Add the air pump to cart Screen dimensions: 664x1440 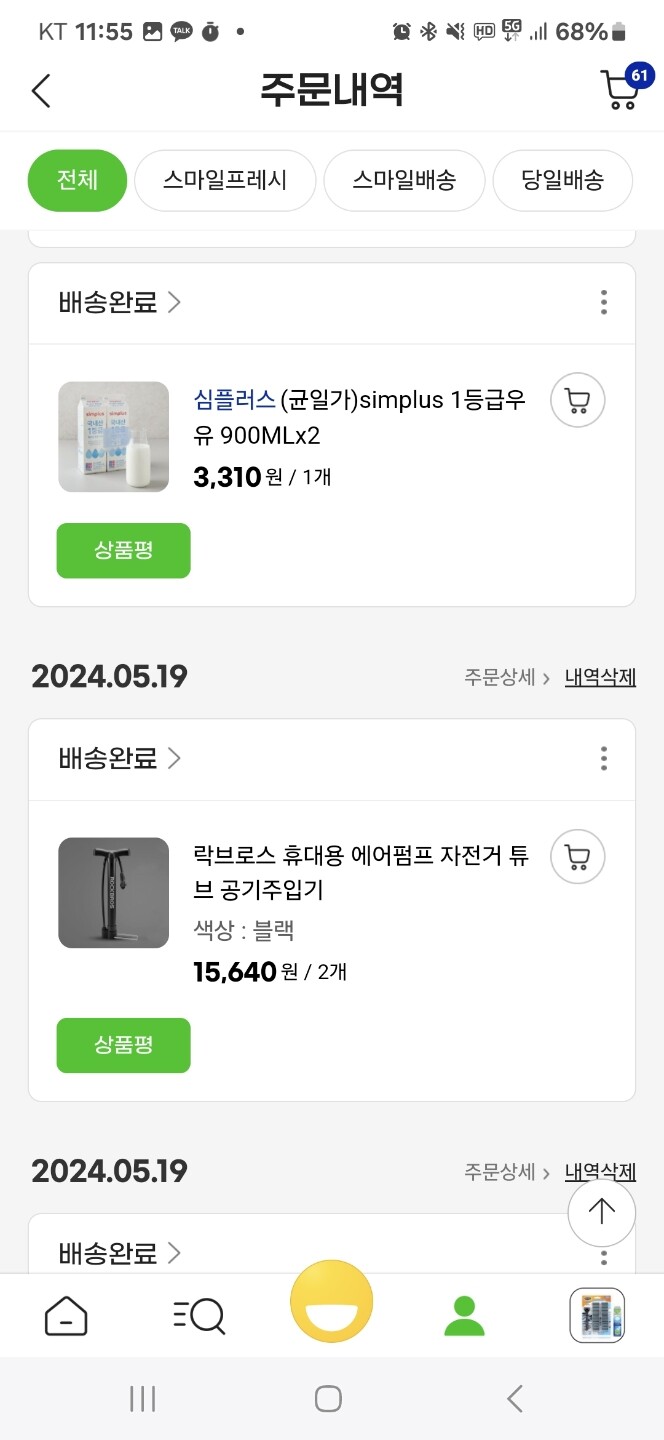click(x=577, y=857)
